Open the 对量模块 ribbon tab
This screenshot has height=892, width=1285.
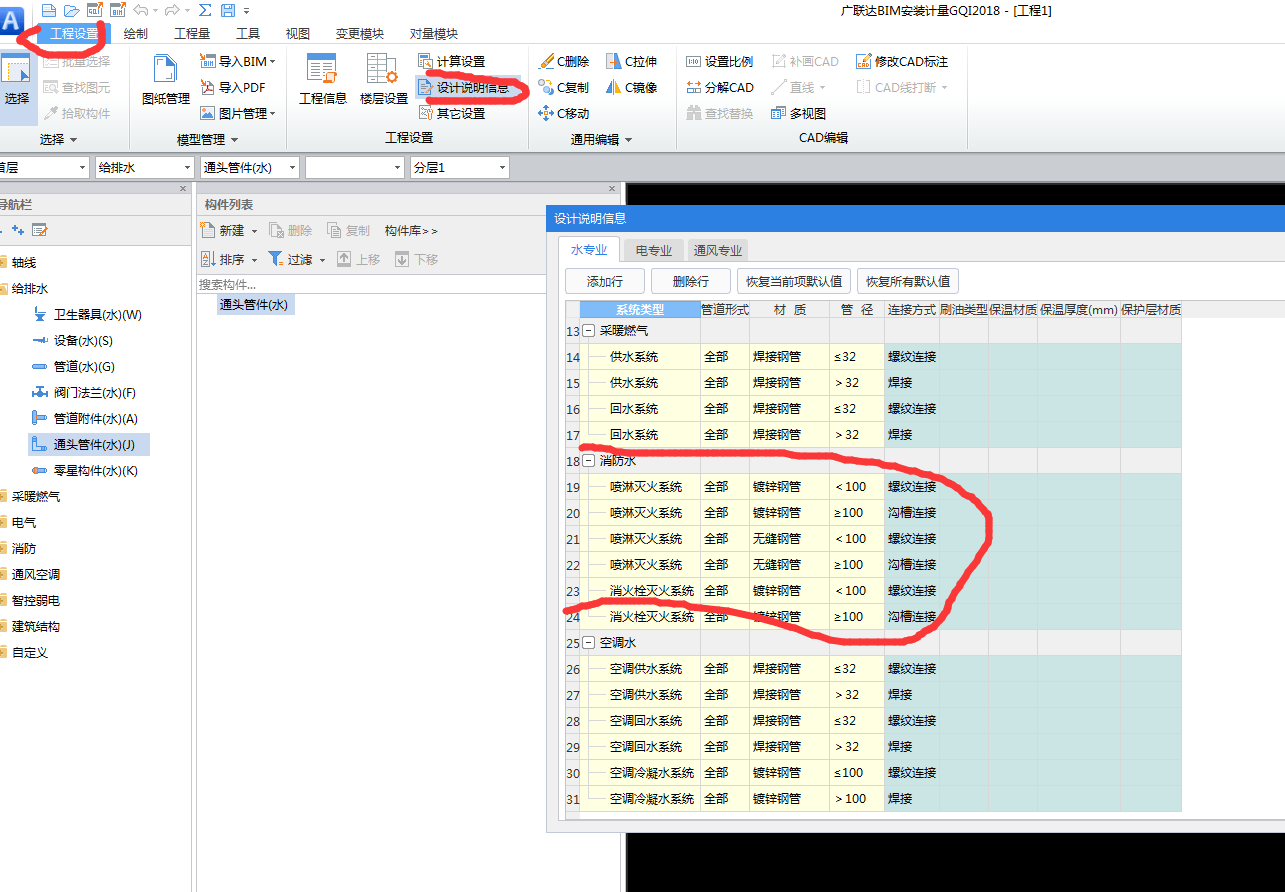pos(434,34)
